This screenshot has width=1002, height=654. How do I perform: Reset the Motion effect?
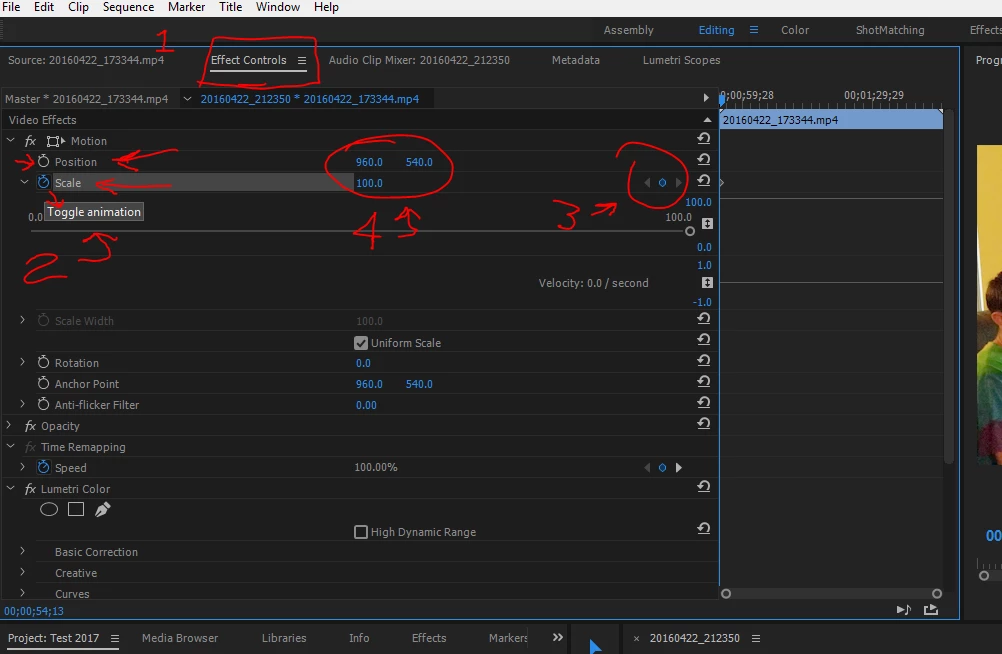tap(704, 138)
